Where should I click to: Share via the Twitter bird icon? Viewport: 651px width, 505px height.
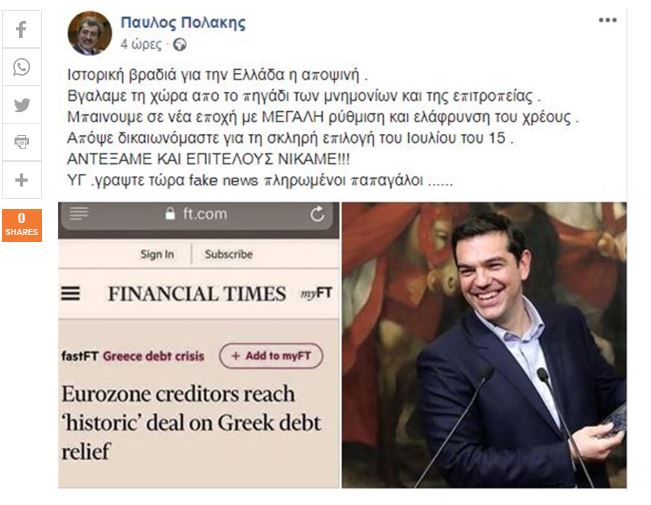(x=22, y=105)
